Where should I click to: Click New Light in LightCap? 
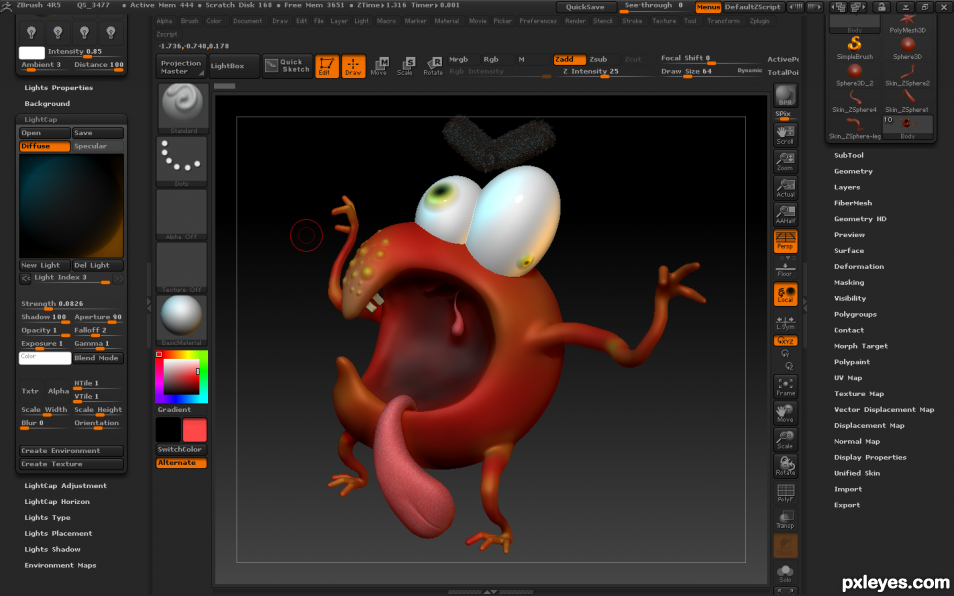(44, 265)
